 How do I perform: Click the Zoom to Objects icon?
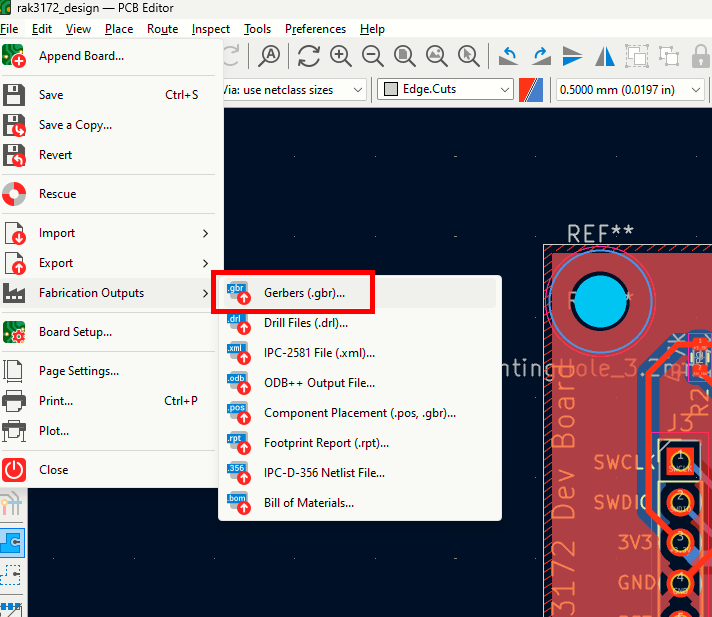coord(437,56)
